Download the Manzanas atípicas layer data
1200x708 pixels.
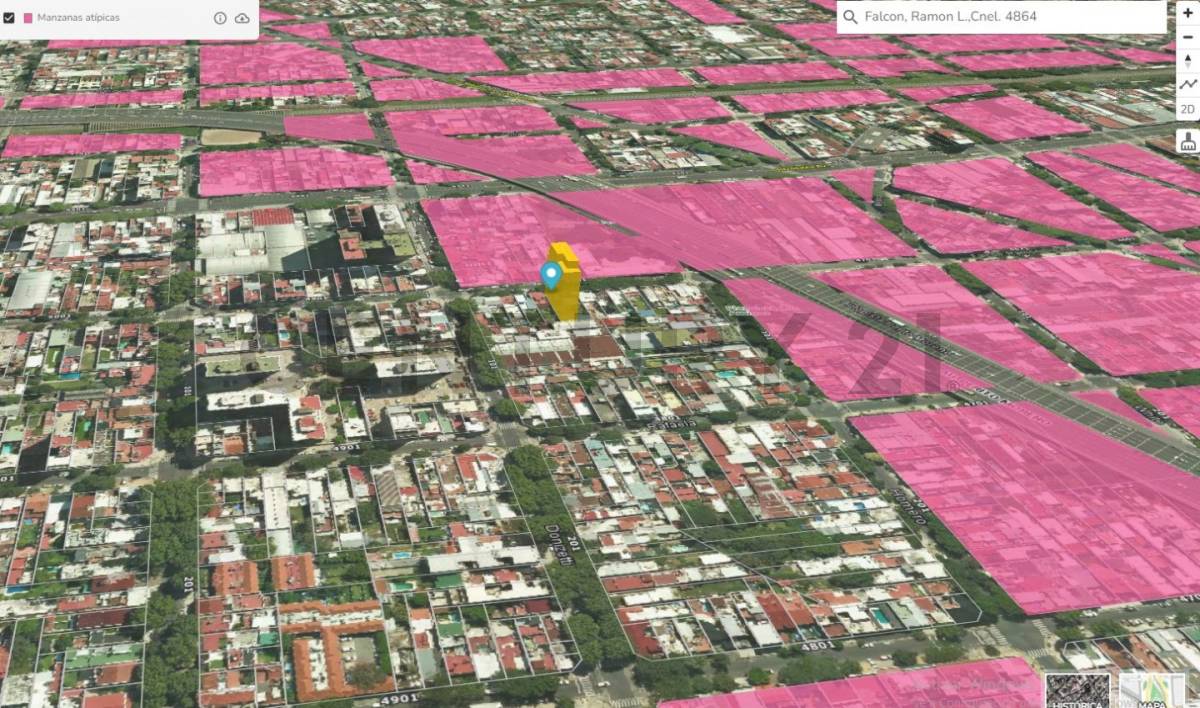(242, 18)
